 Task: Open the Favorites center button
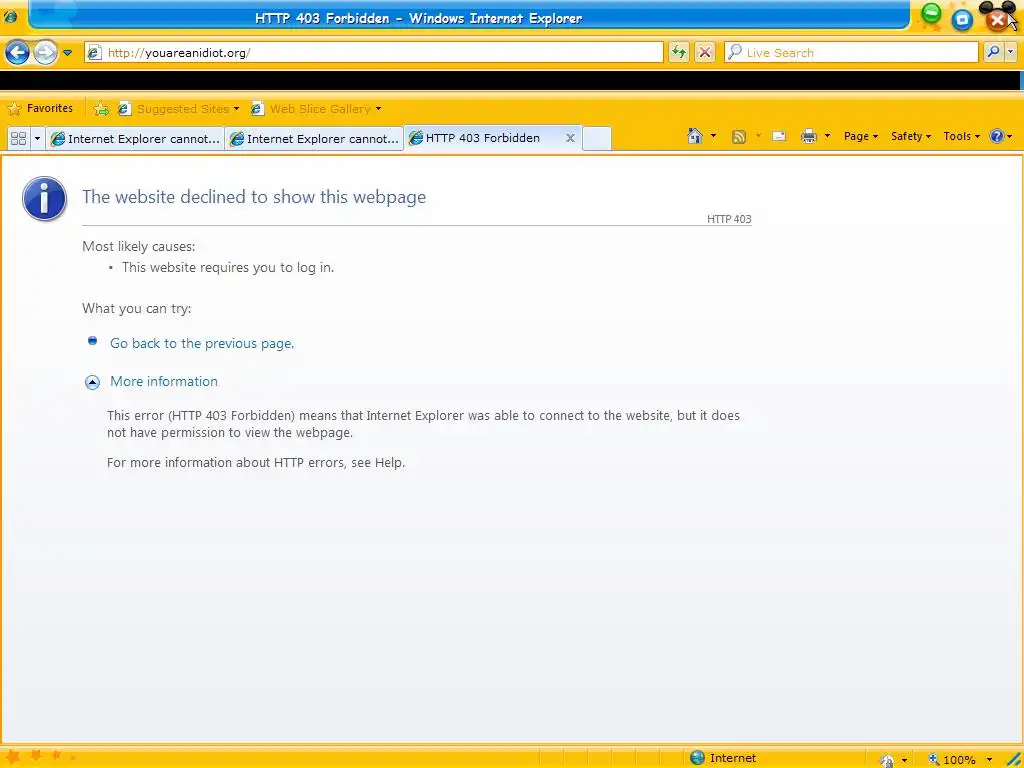(x=40, y=108)
